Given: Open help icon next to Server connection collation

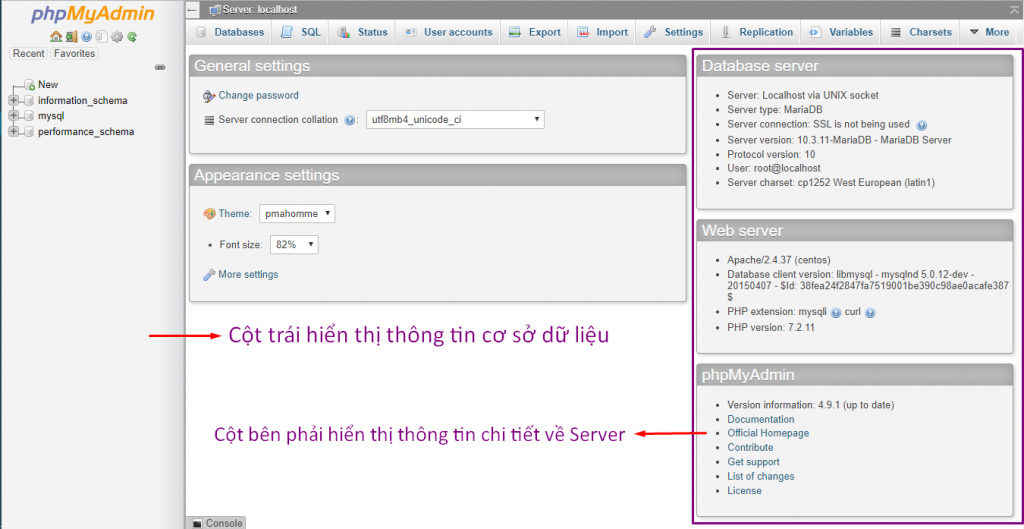Looking at the screenshot, I should pyautogui.click(x=349, y=120).
